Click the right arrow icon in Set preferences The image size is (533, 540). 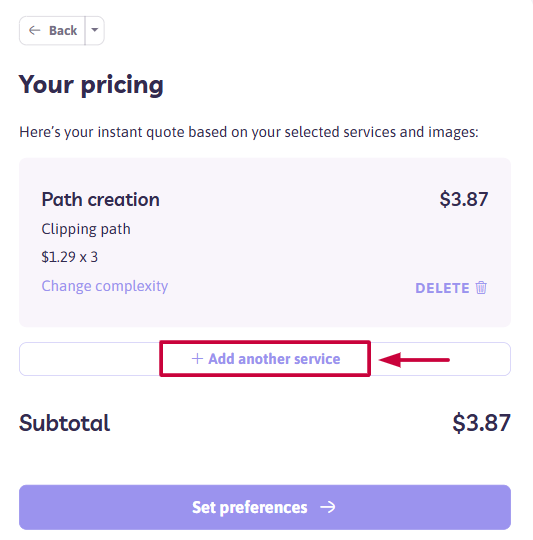(x=327, y=507)
